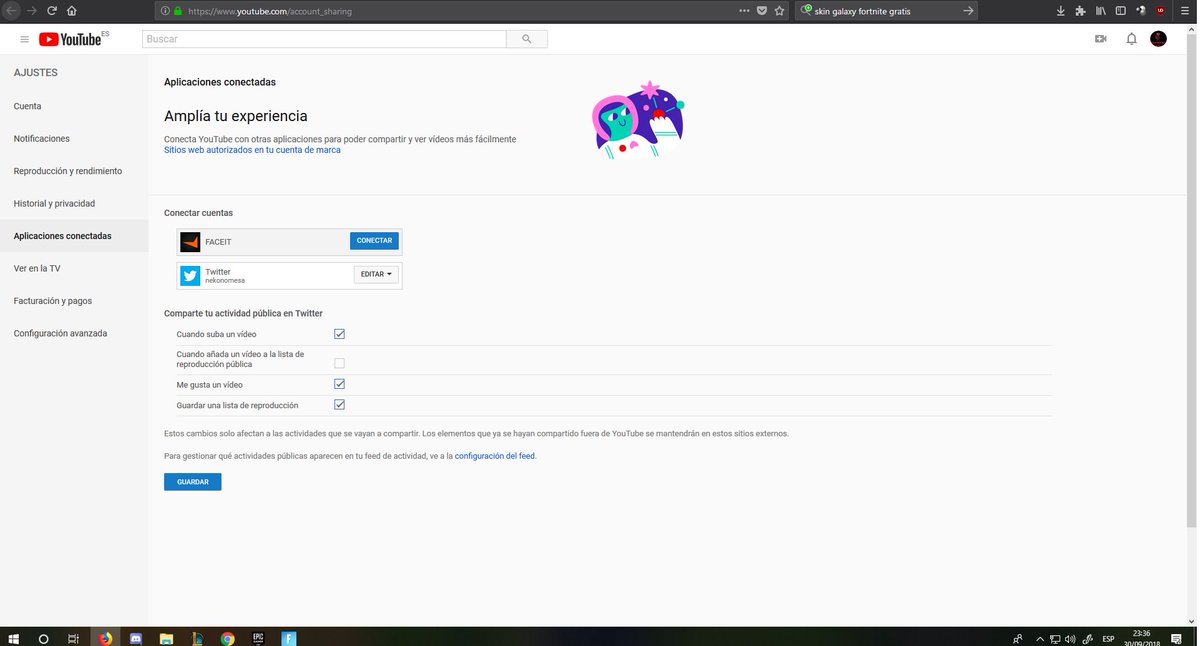Go forward with the browser forward arrow
This screenshot has height=646, width=1200.
(31, 11)
